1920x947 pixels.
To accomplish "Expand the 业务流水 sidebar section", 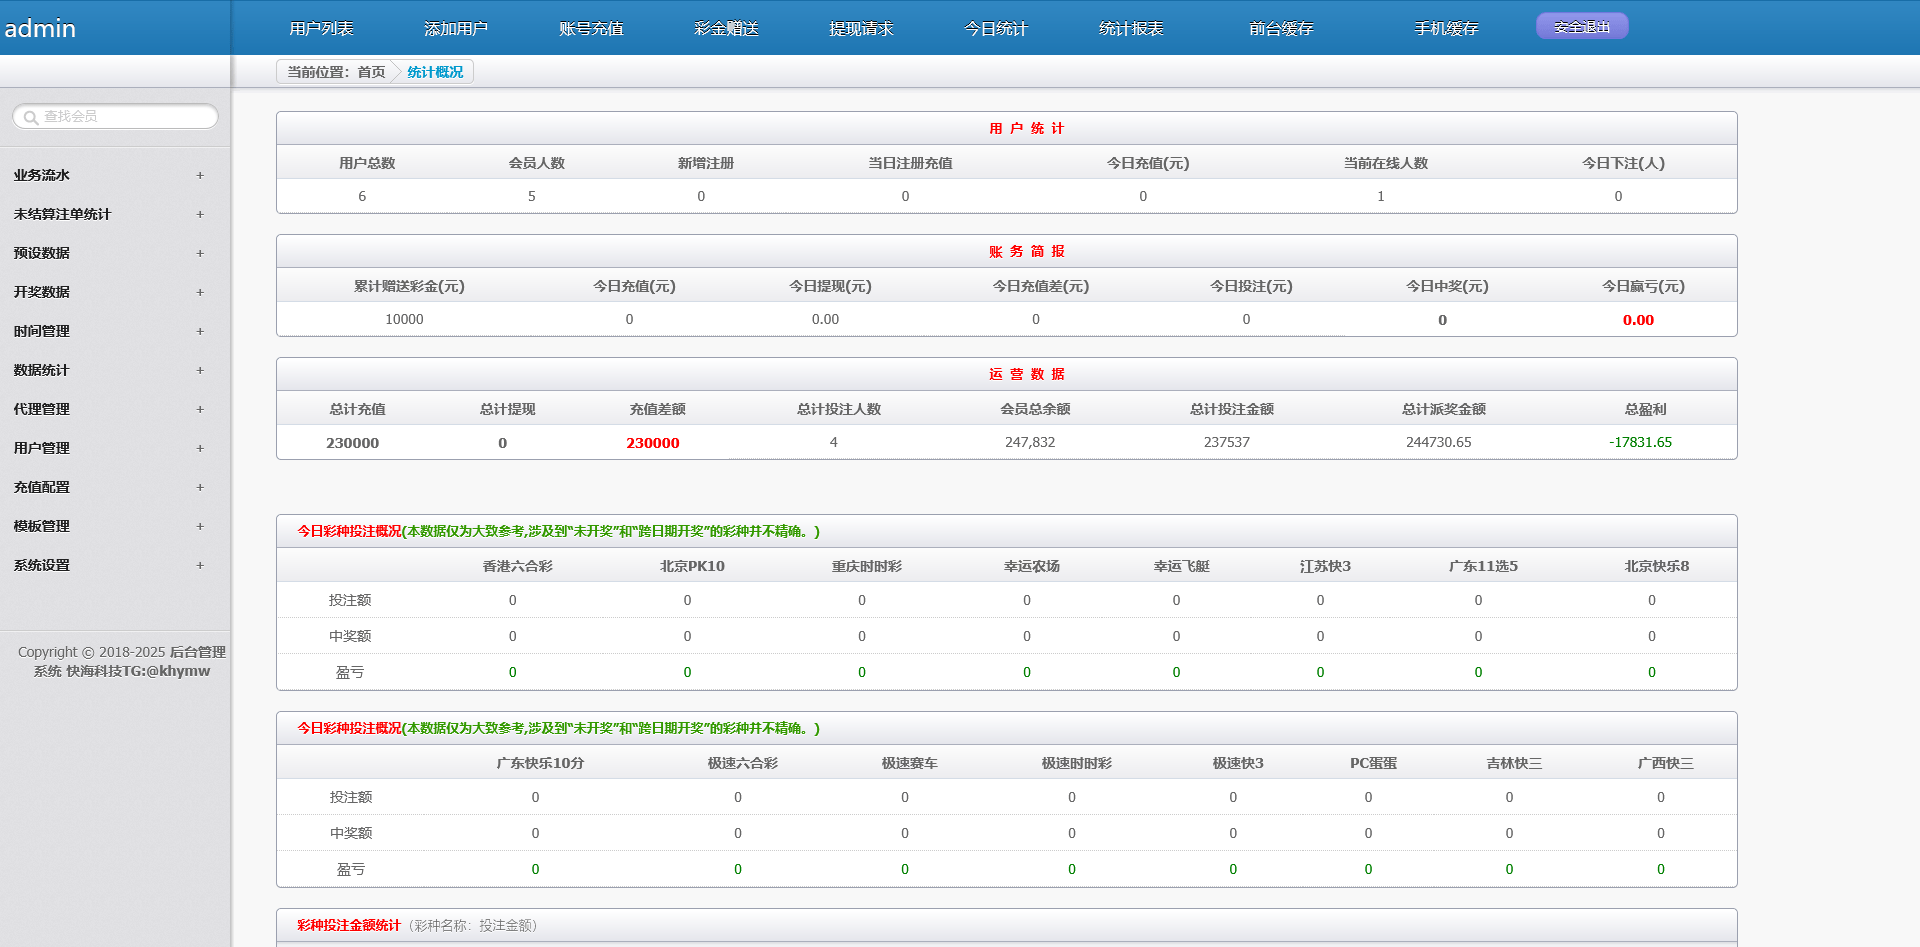I will tap(42, 175).
